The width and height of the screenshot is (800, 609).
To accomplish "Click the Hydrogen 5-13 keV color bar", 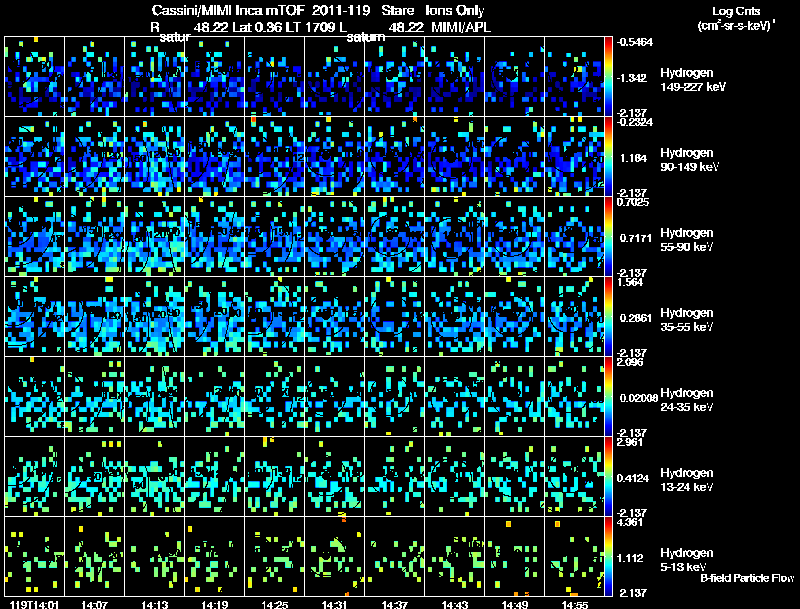I will click(610, 556).
